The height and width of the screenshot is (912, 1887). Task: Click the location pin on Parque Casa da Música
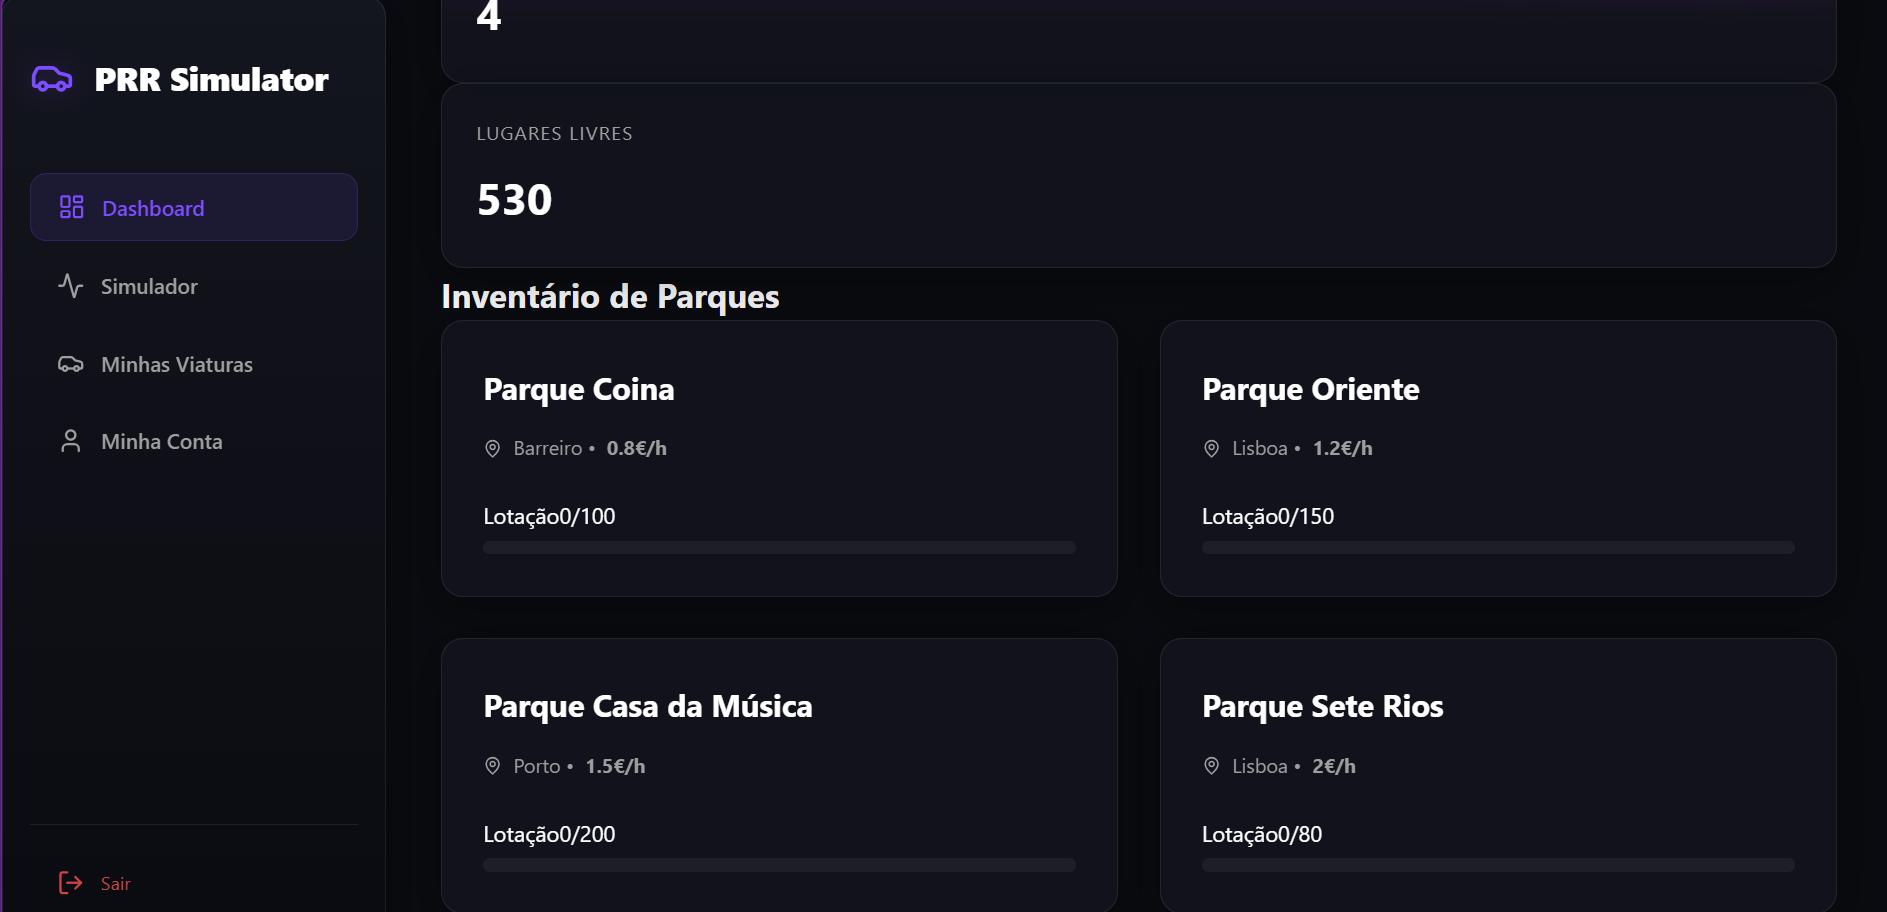pyautogui.click(x=491, y=766)
